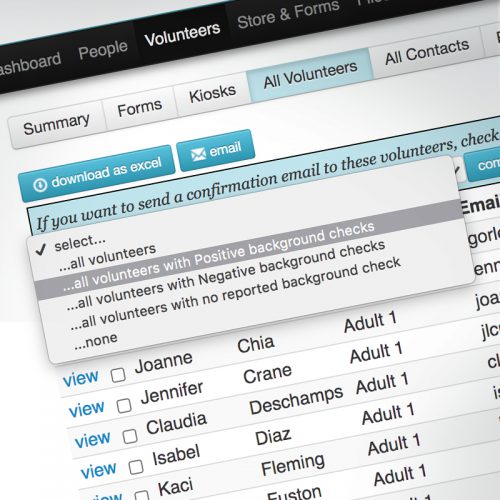
Task: Switch to the Kiosks tab
Action: [212, 93]
